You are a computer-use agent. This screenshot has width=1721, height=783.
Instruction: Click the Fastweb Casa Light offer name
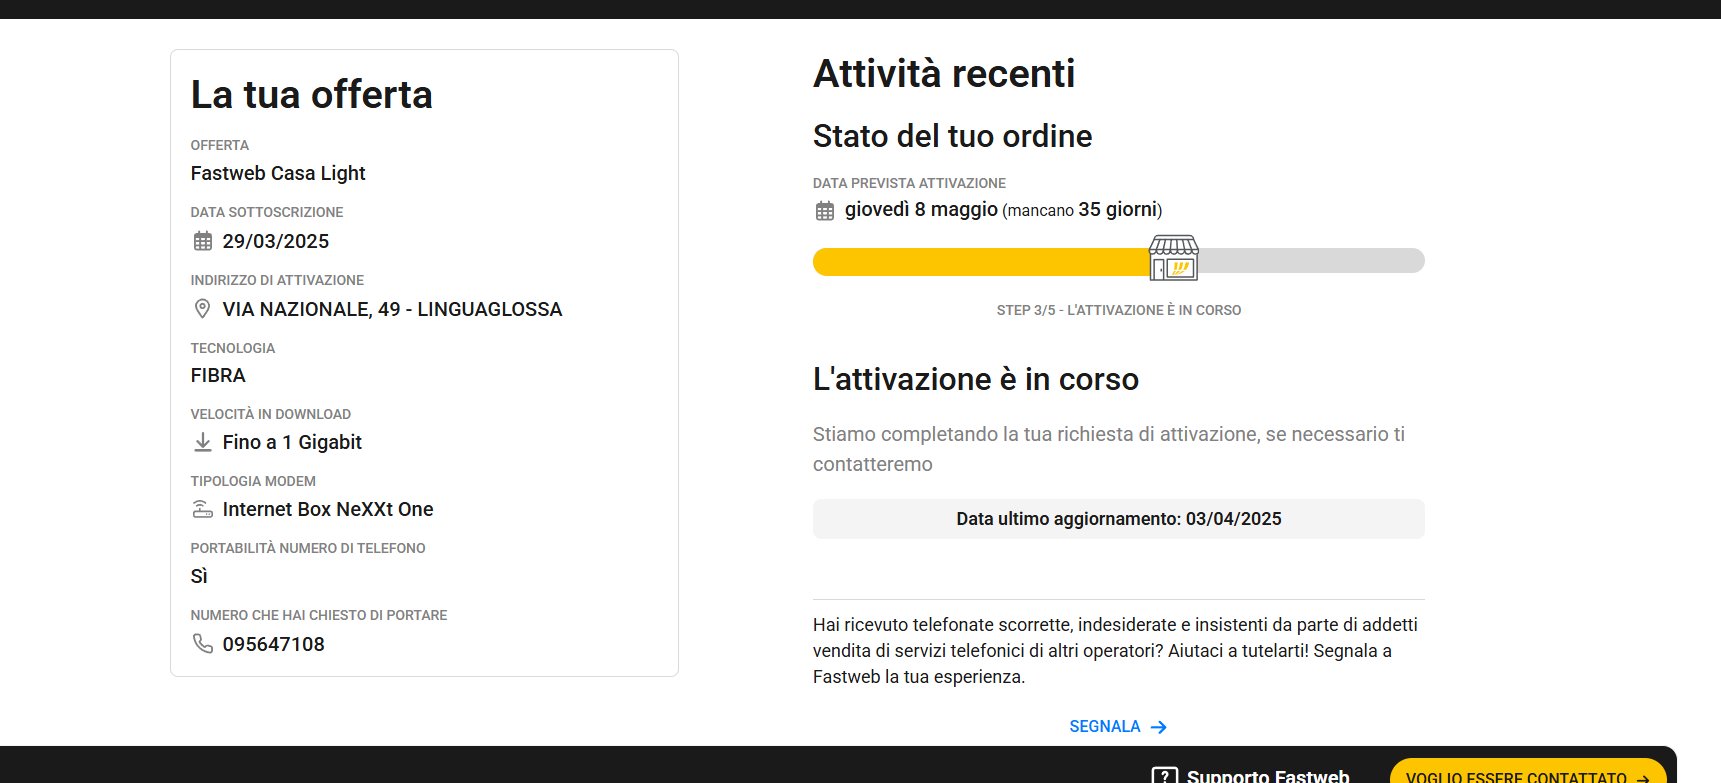pyautogui.click(x=278, y=174)
